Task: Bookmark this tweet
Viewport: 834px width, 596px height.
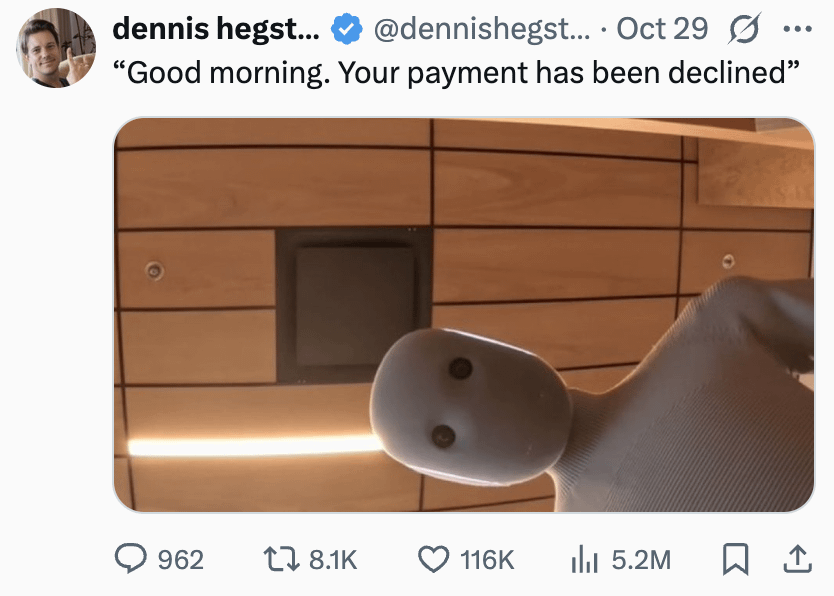Action: pyautogui.click(x=736, y=559)
